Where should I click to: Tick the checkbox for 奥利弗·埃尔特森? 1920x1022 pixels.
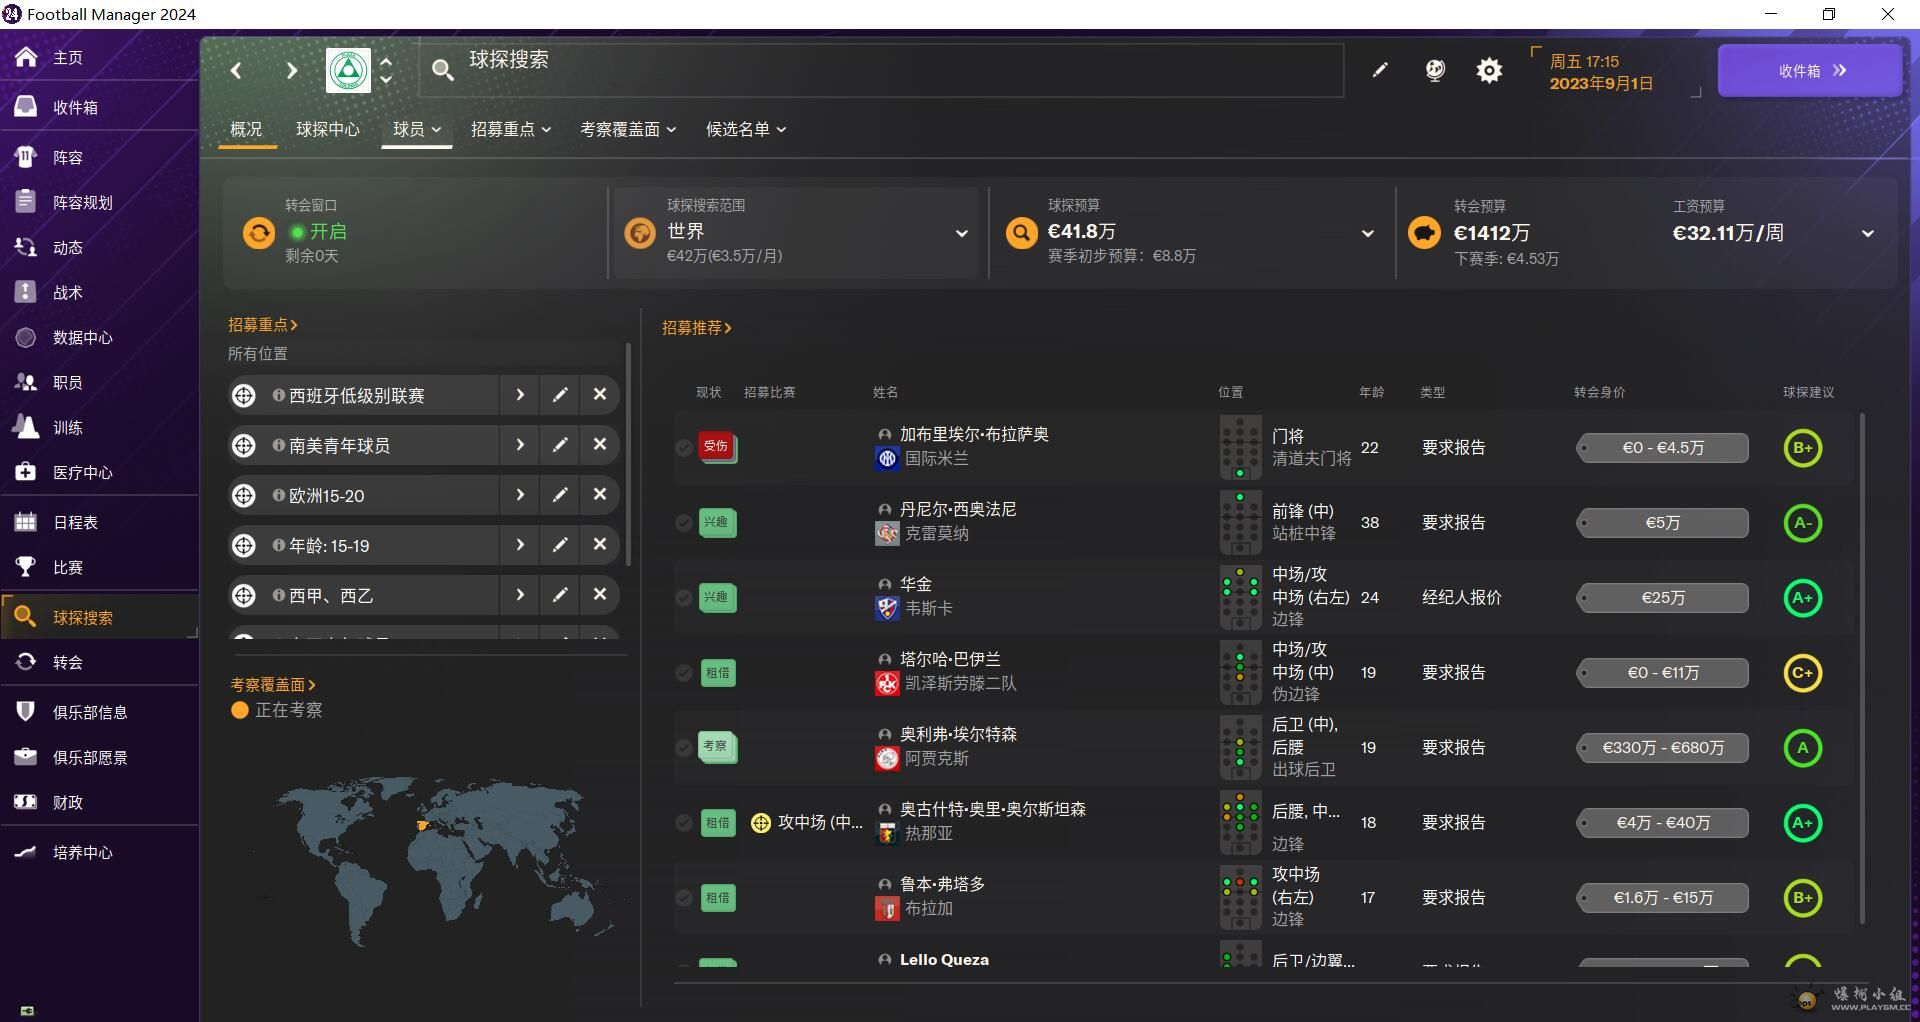(684, 748)
